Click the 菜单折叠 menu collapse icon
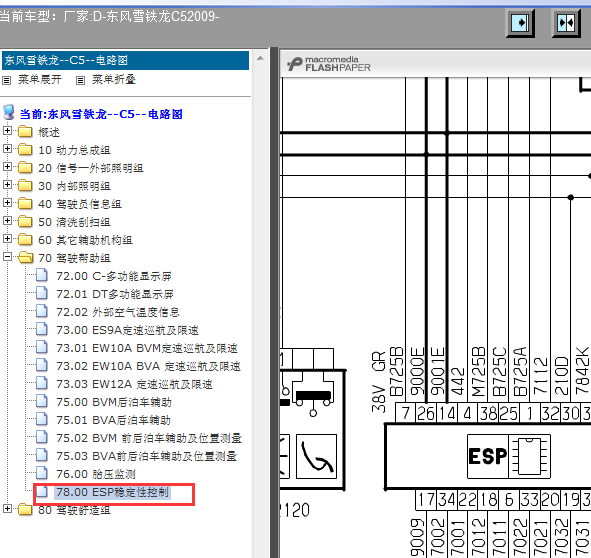Screen dimensions: 591x558 pyautogui.click(x=80, y=80)
